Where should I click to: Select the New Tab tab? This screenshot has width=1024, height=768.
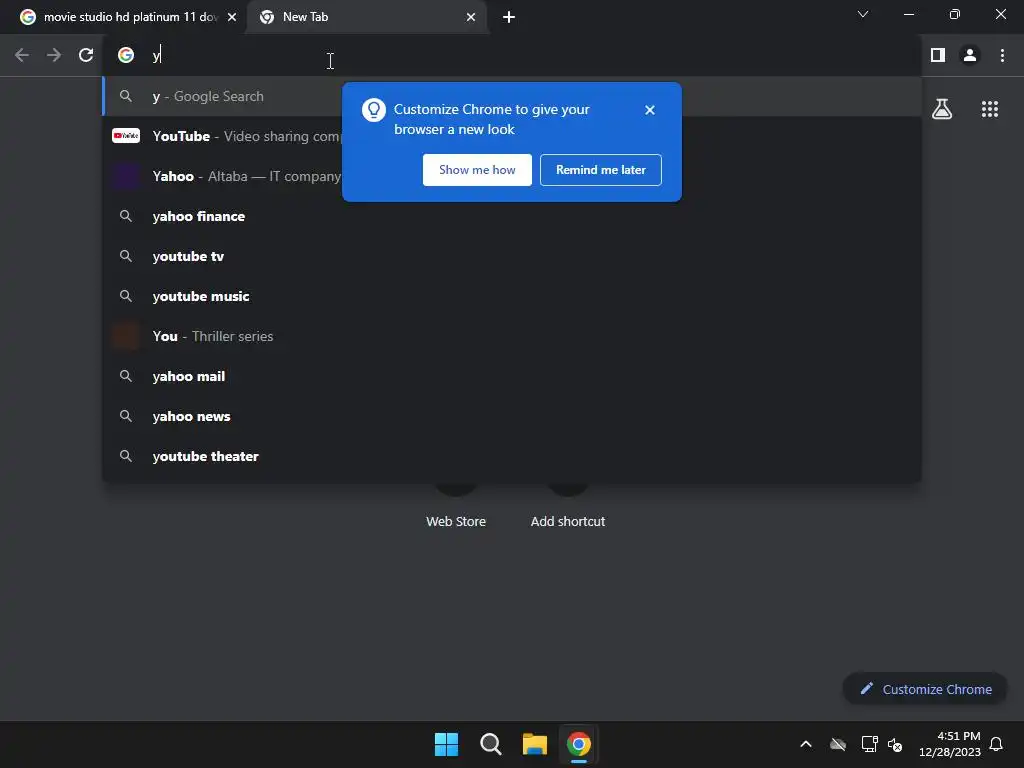tap(366, 17)
